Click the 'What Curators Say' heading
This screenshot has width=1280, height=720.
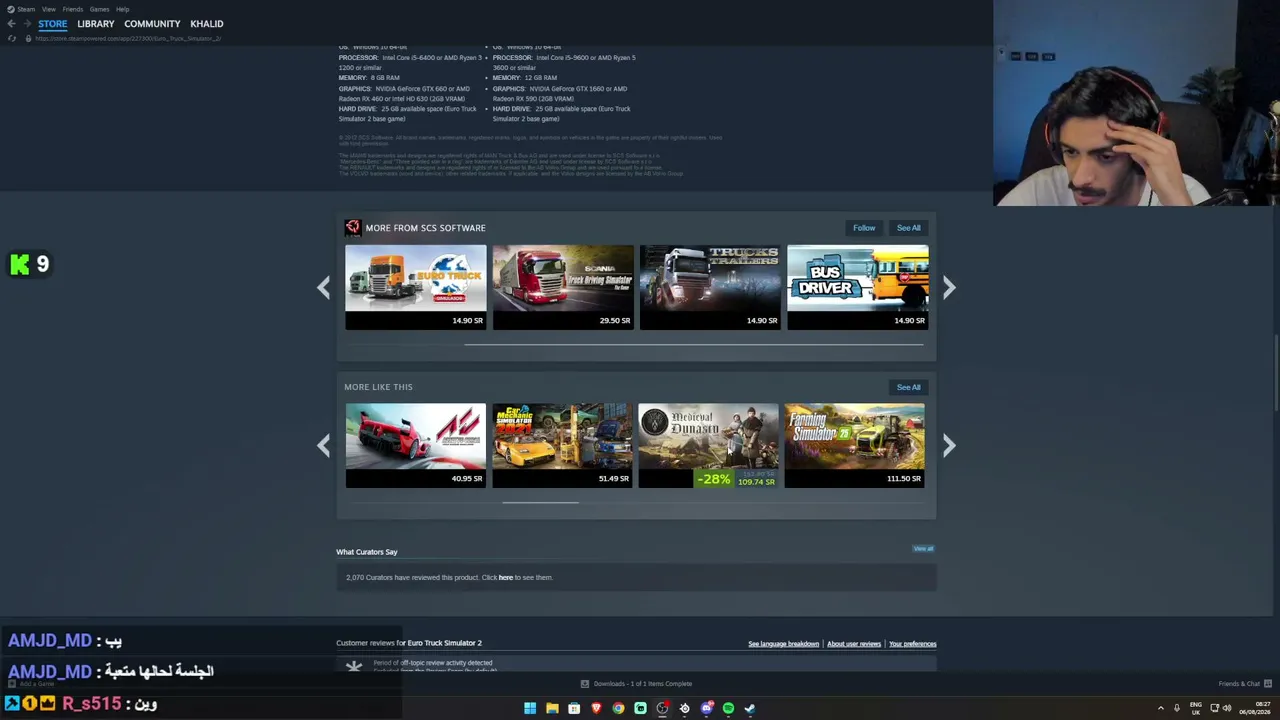(x=367, y=552)
